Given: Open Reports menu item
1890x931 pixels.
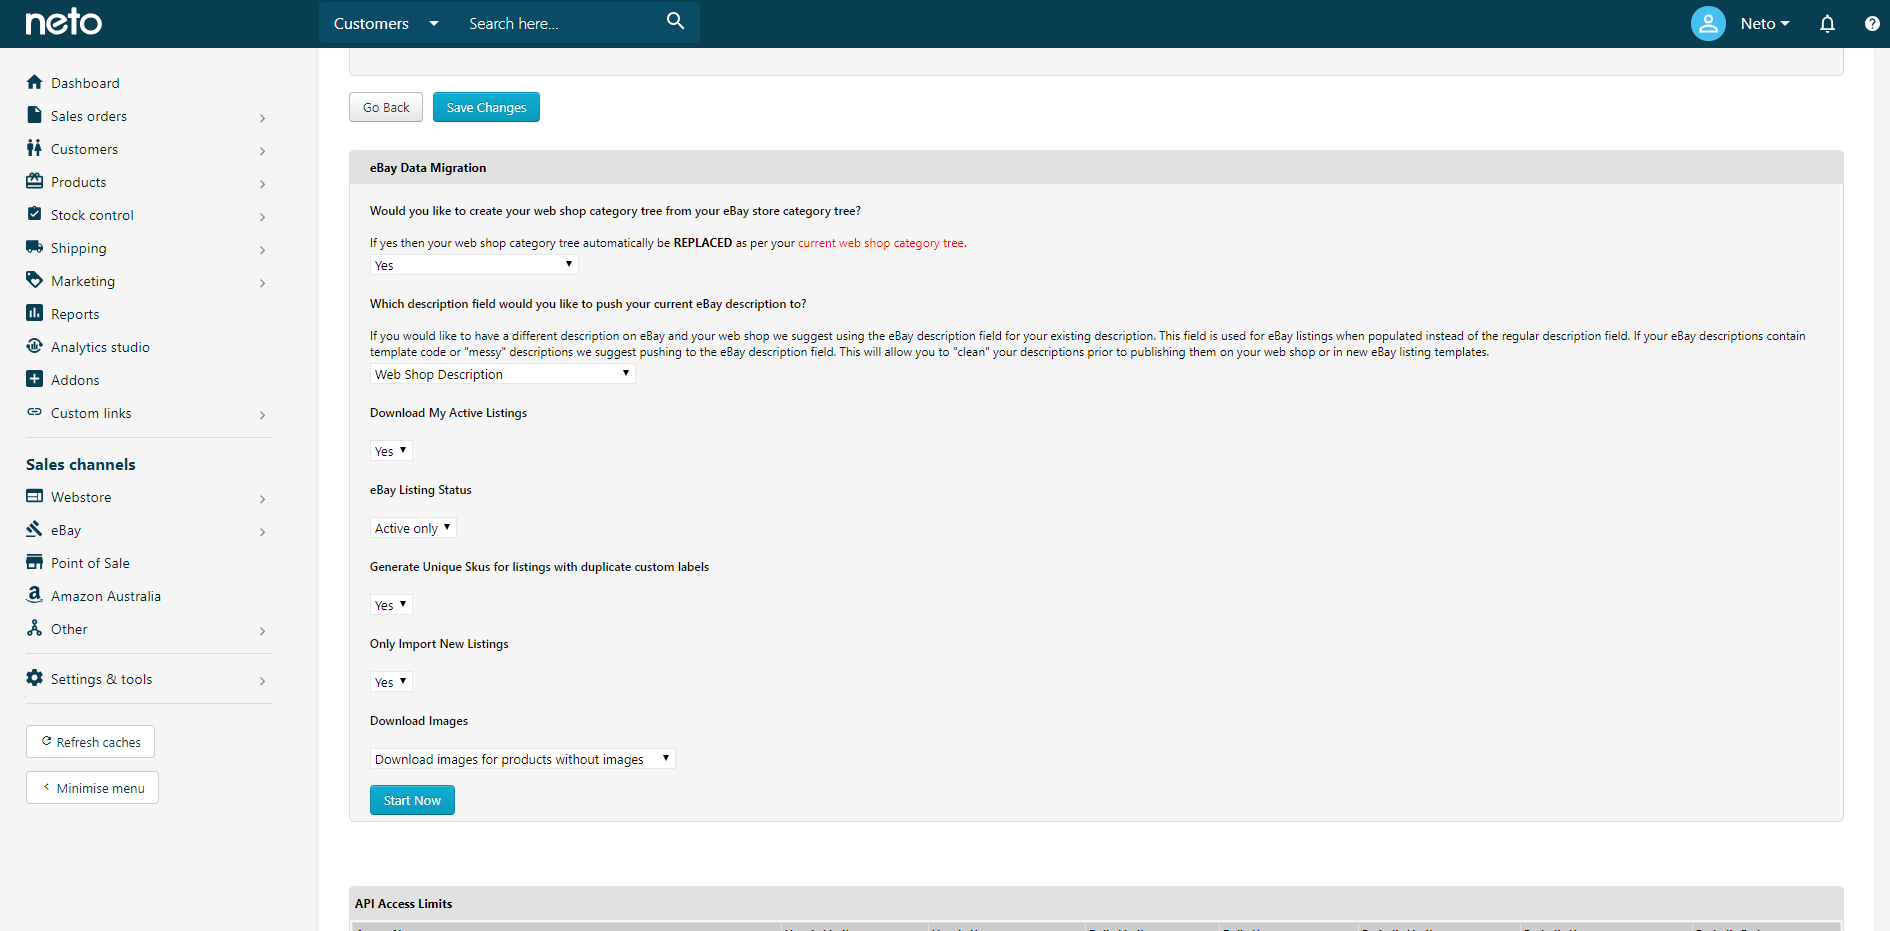Looking at the screenshot, I should [75, 314].
